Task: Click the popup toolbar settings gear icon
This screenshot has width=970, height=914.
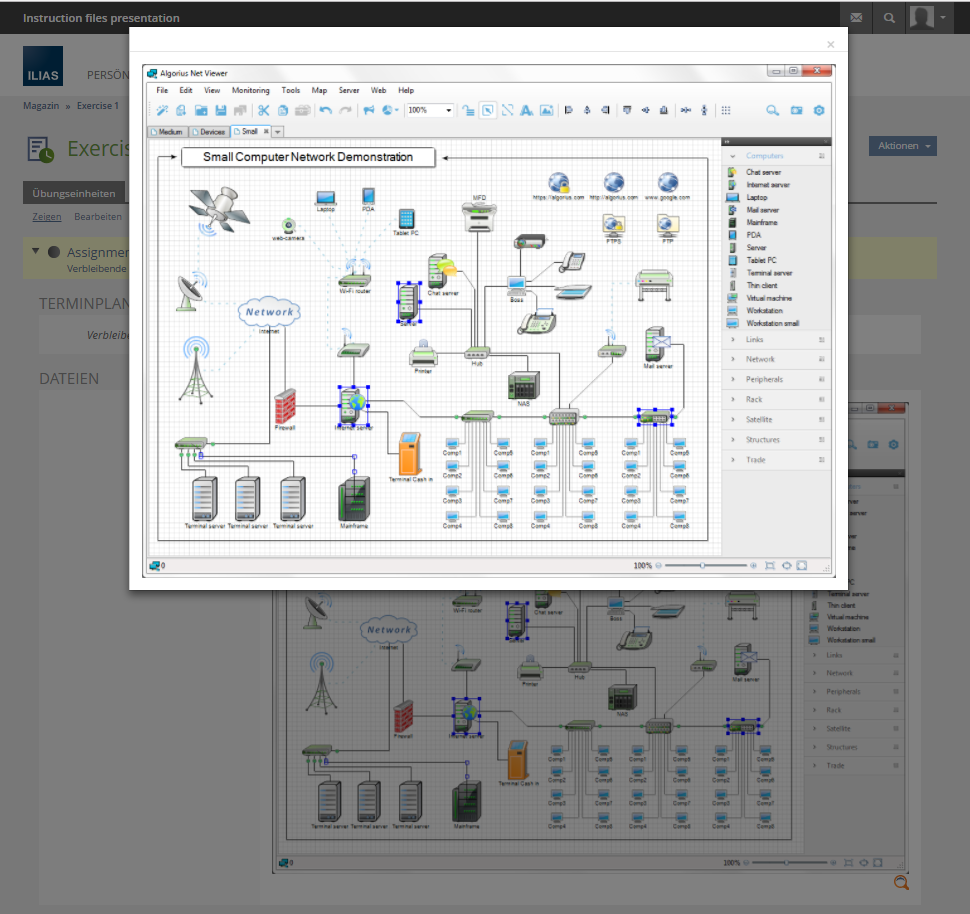Action: click(x=819, y=110)
